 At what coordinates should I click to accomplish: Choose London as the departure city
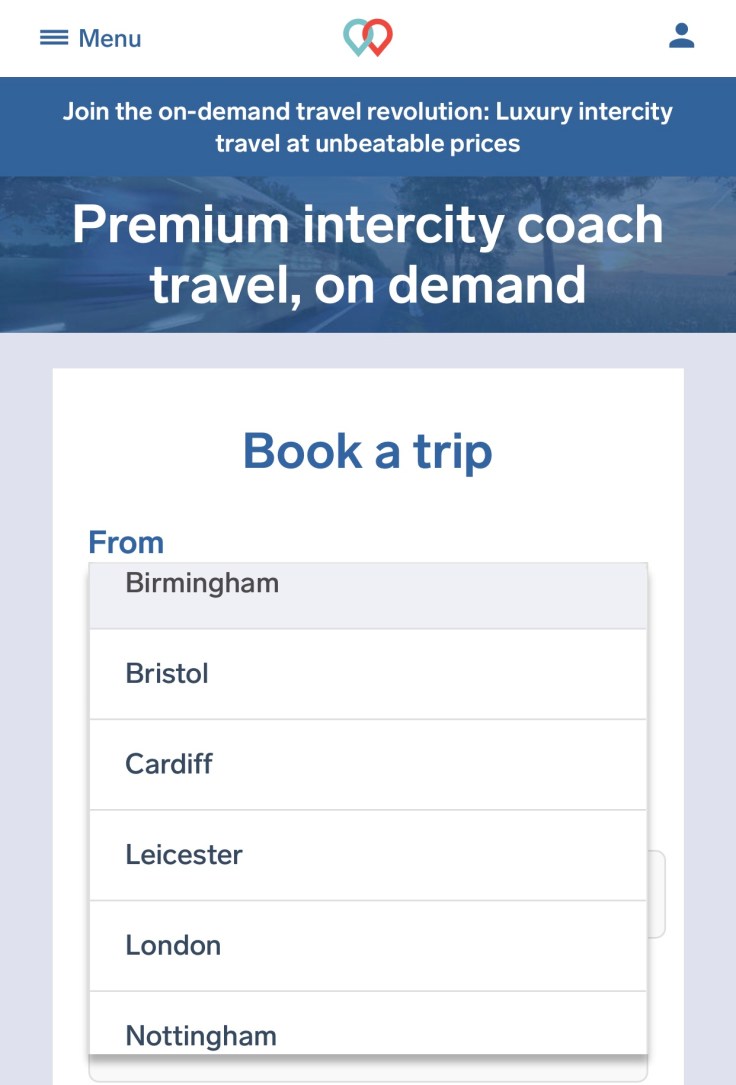click(x=173, y=945)
